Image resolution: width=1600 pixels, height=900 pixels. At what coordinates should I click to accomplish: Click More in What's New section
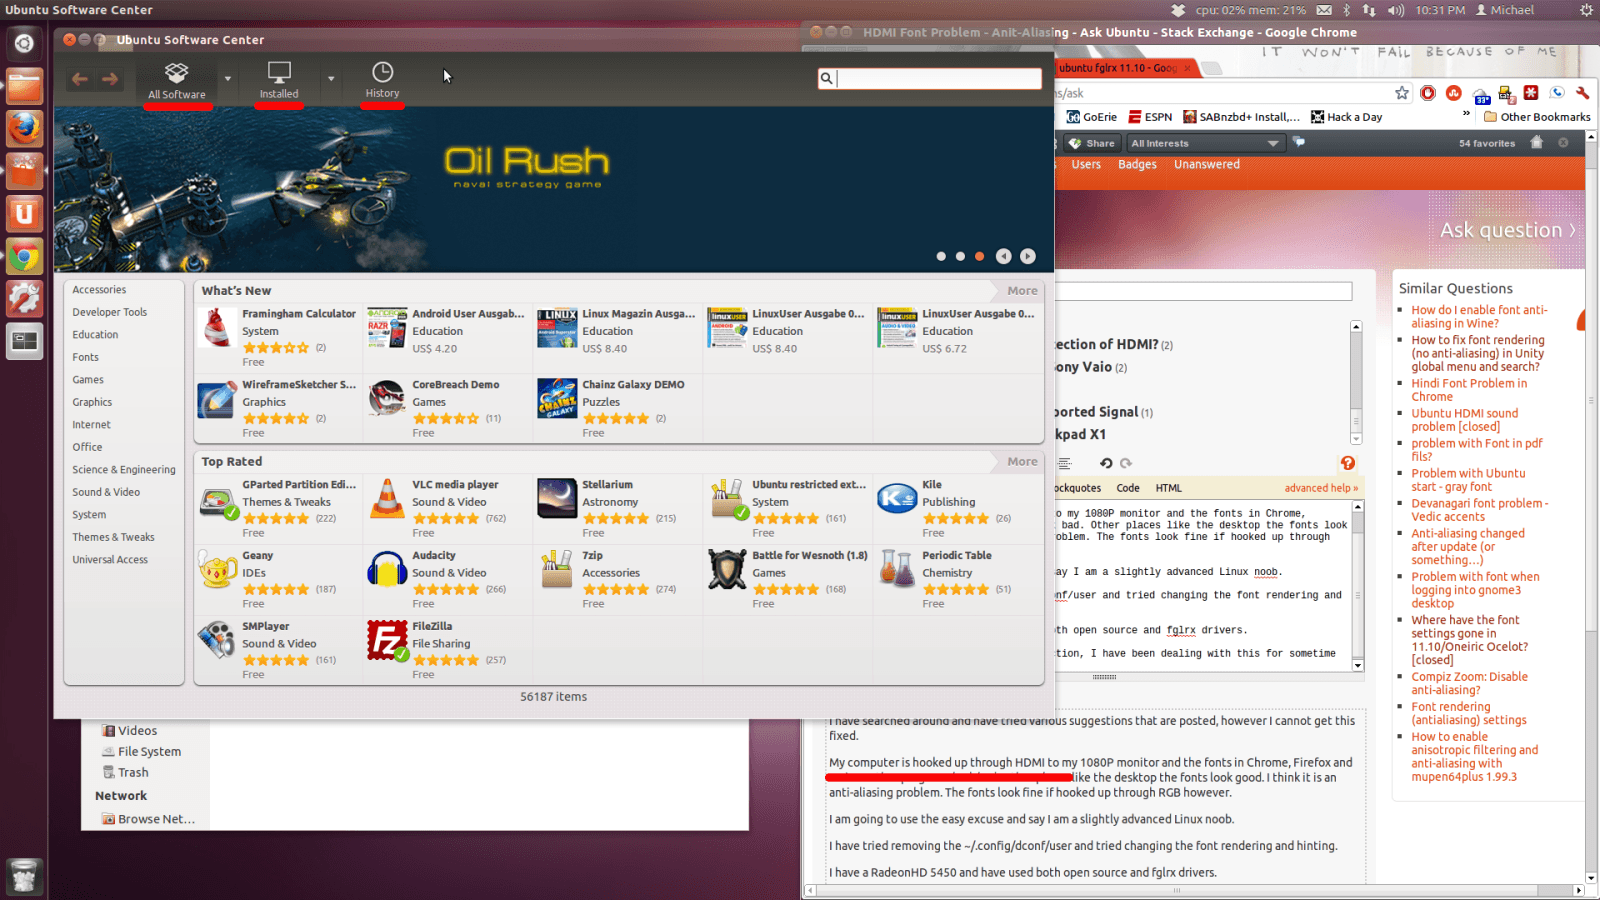pyautogui.click(x=1022, y=291)
